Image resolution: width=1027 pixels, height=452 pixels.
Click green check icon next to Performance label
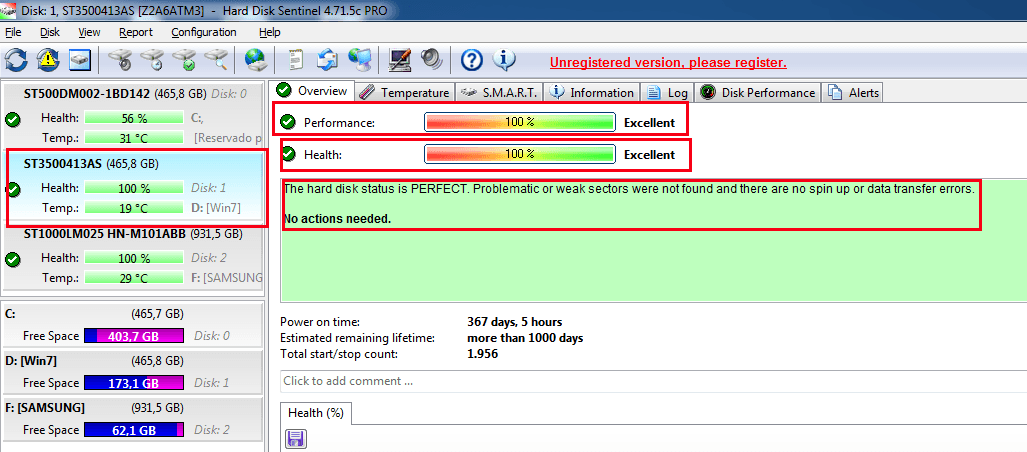287,122
